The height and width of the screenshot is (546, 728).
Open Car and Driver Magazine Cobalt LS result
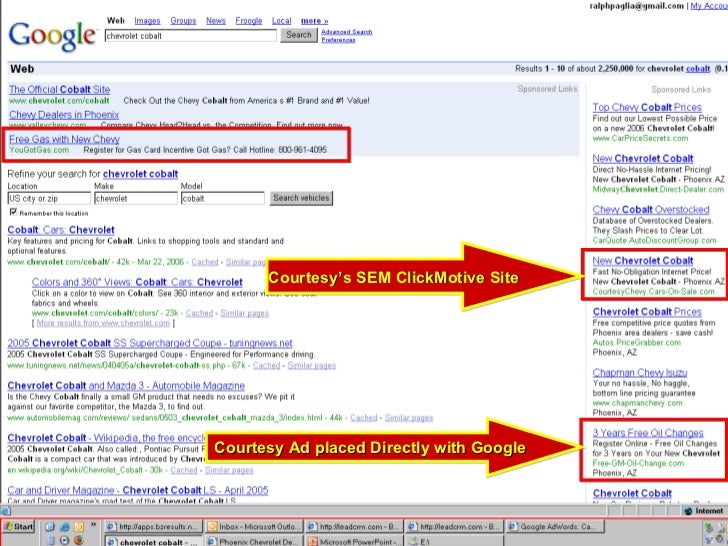coord(138,490)
